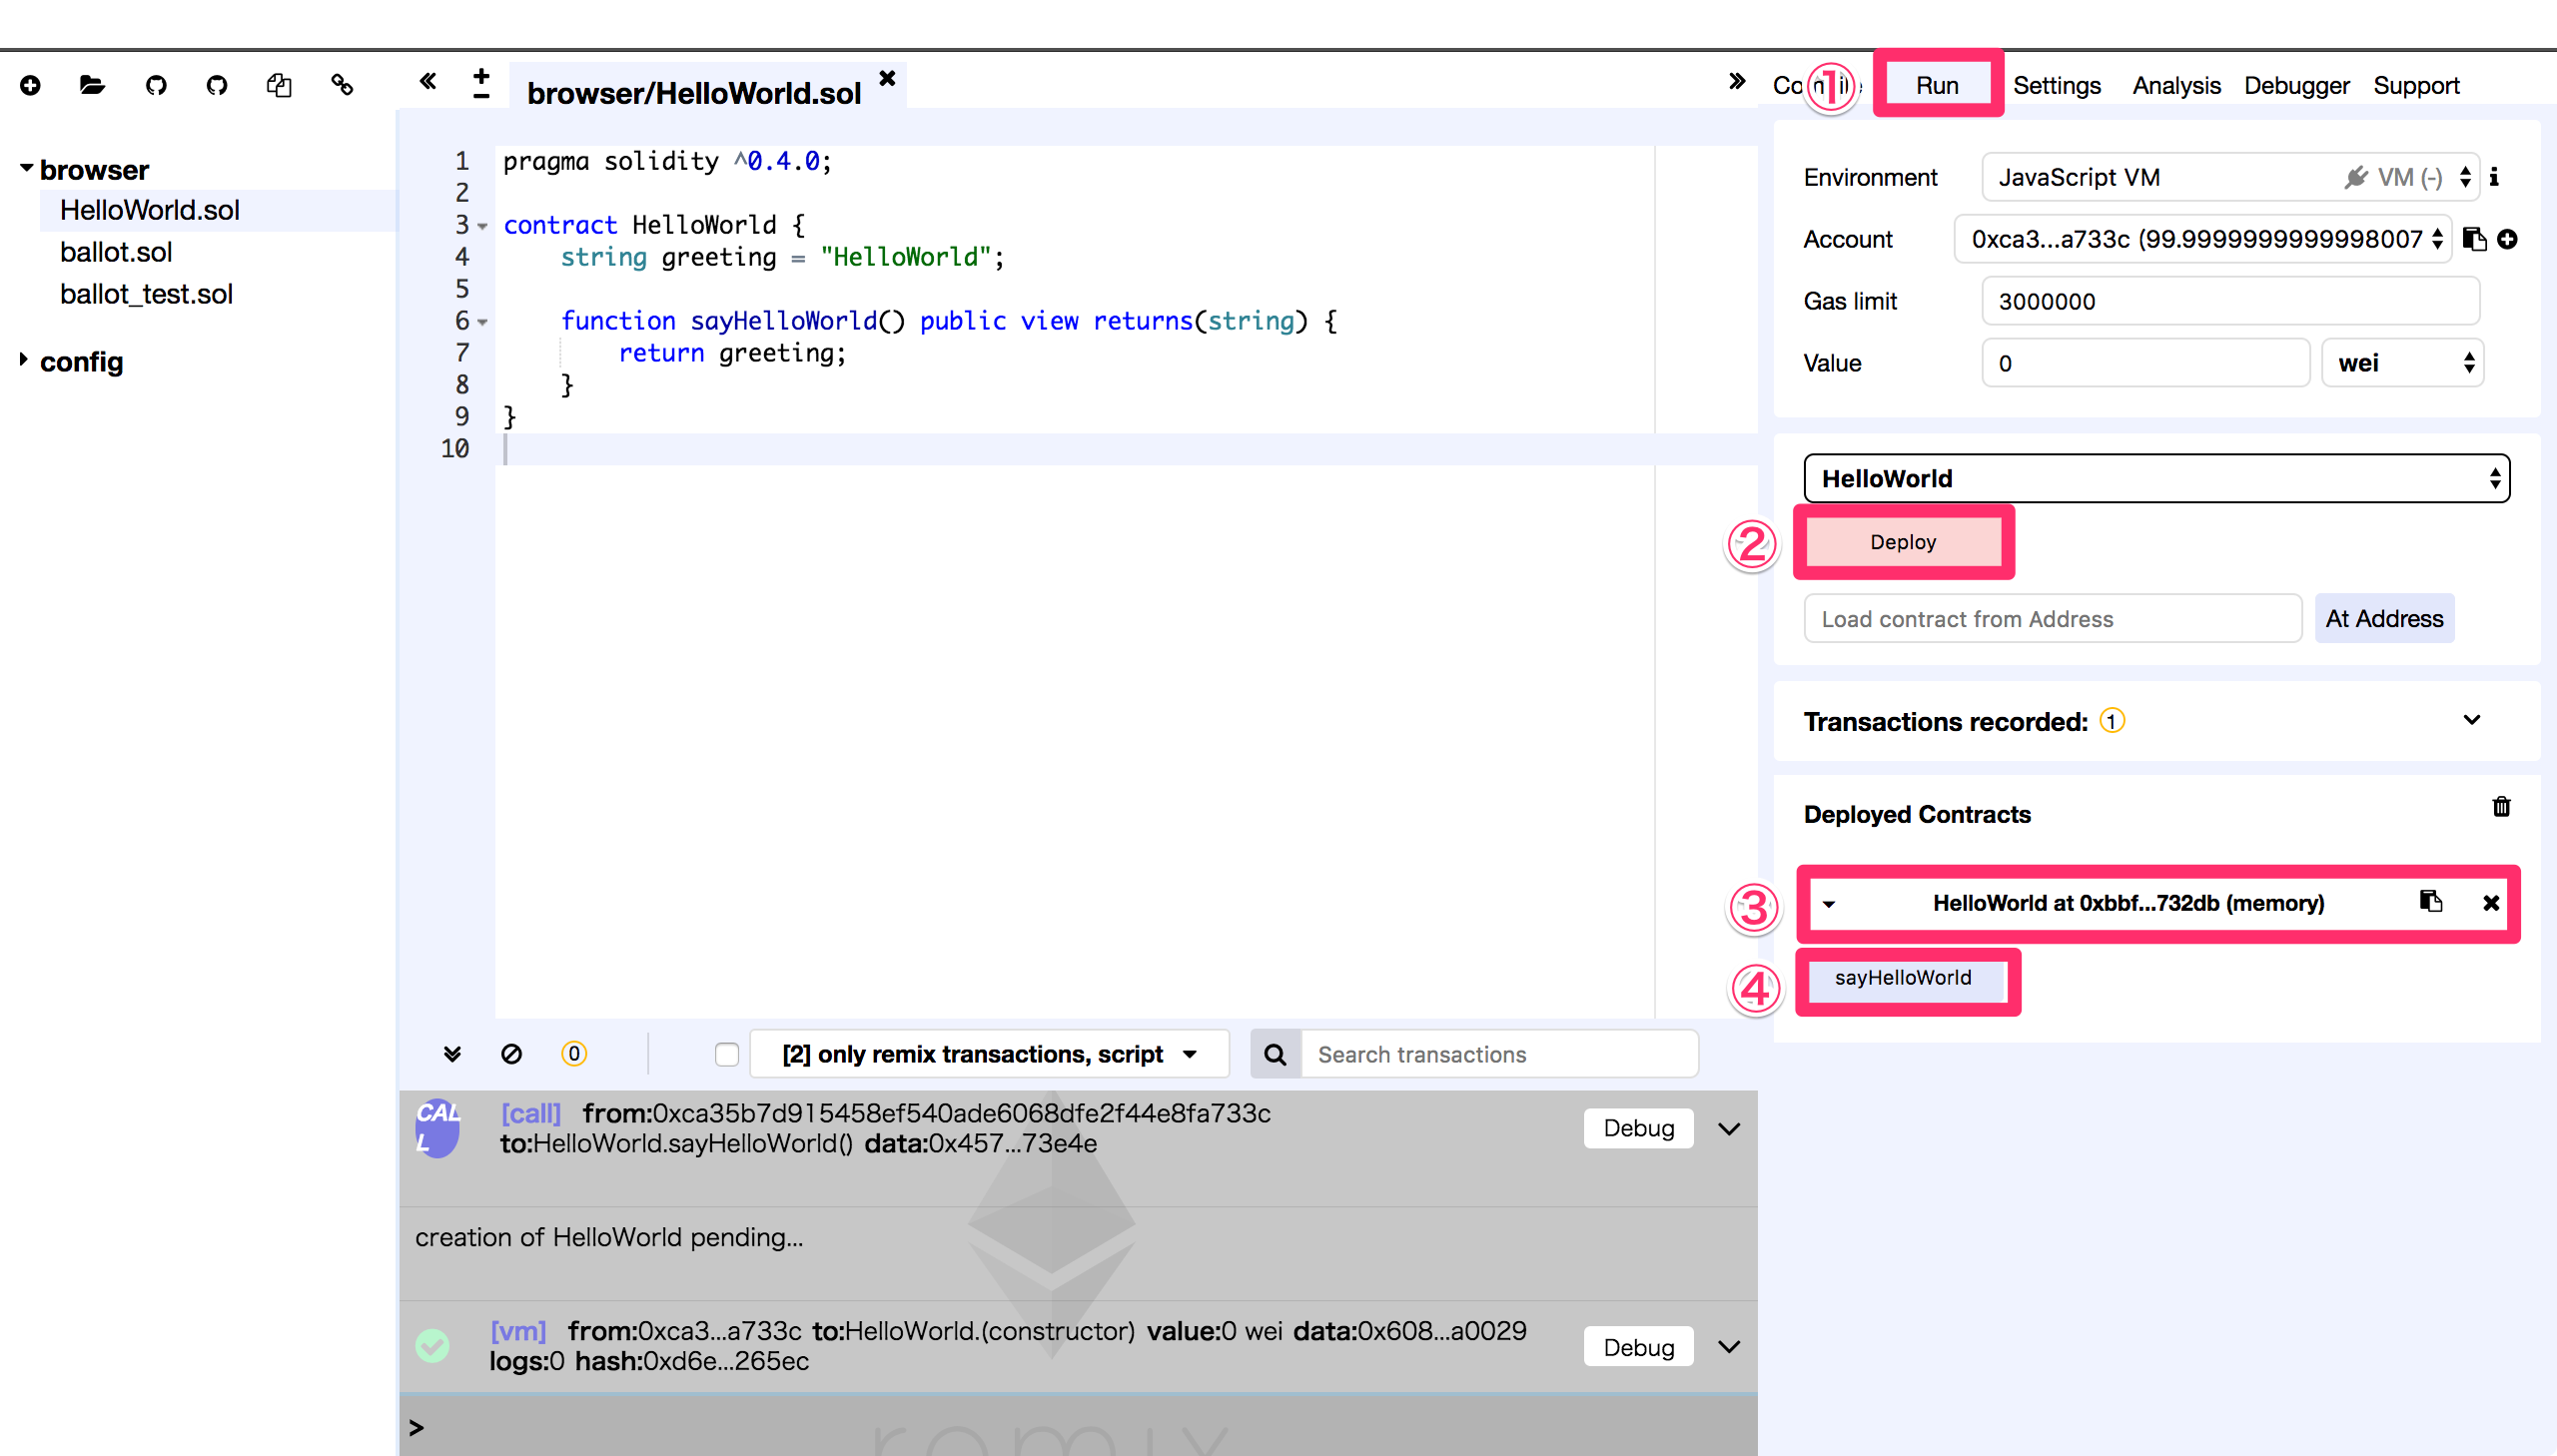Switch to the Analysis tab

(2176, 85)
